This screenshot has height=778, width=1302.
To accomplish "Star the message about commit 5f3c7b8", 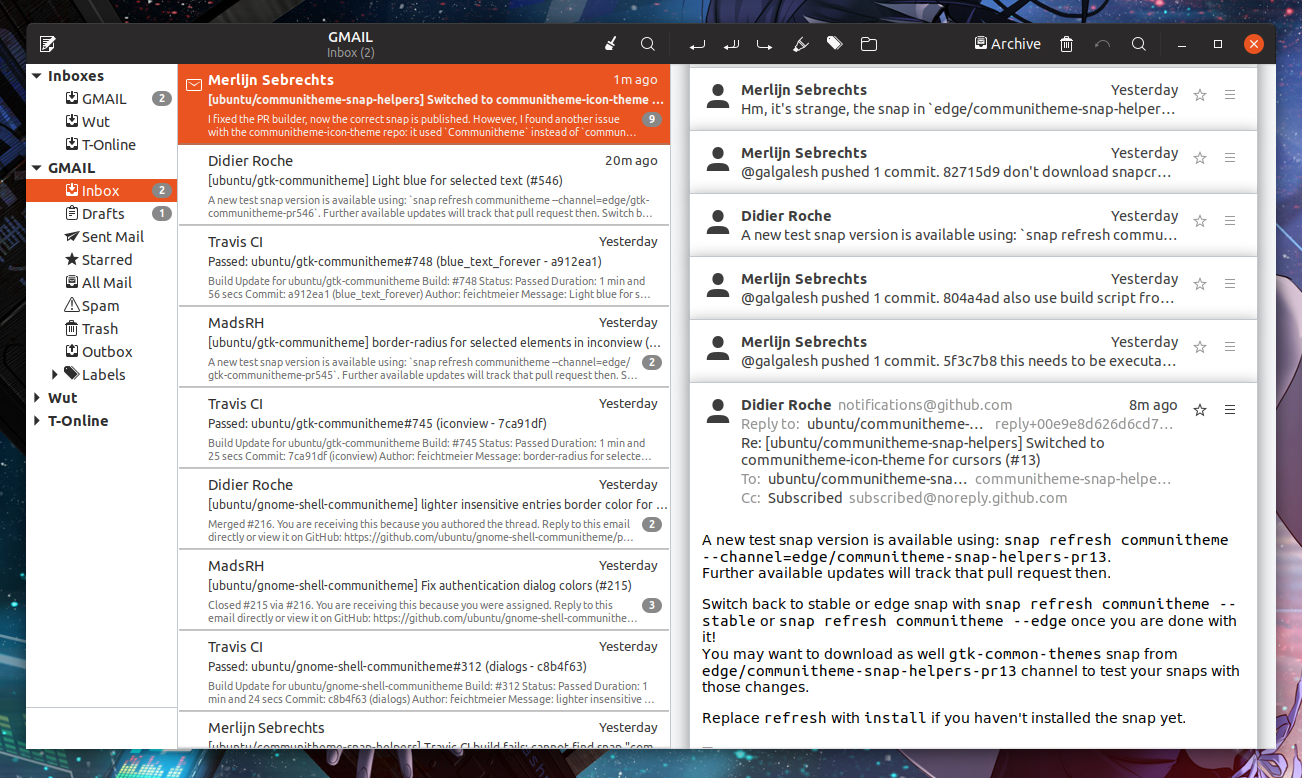I will click(x=1200, y=347).
